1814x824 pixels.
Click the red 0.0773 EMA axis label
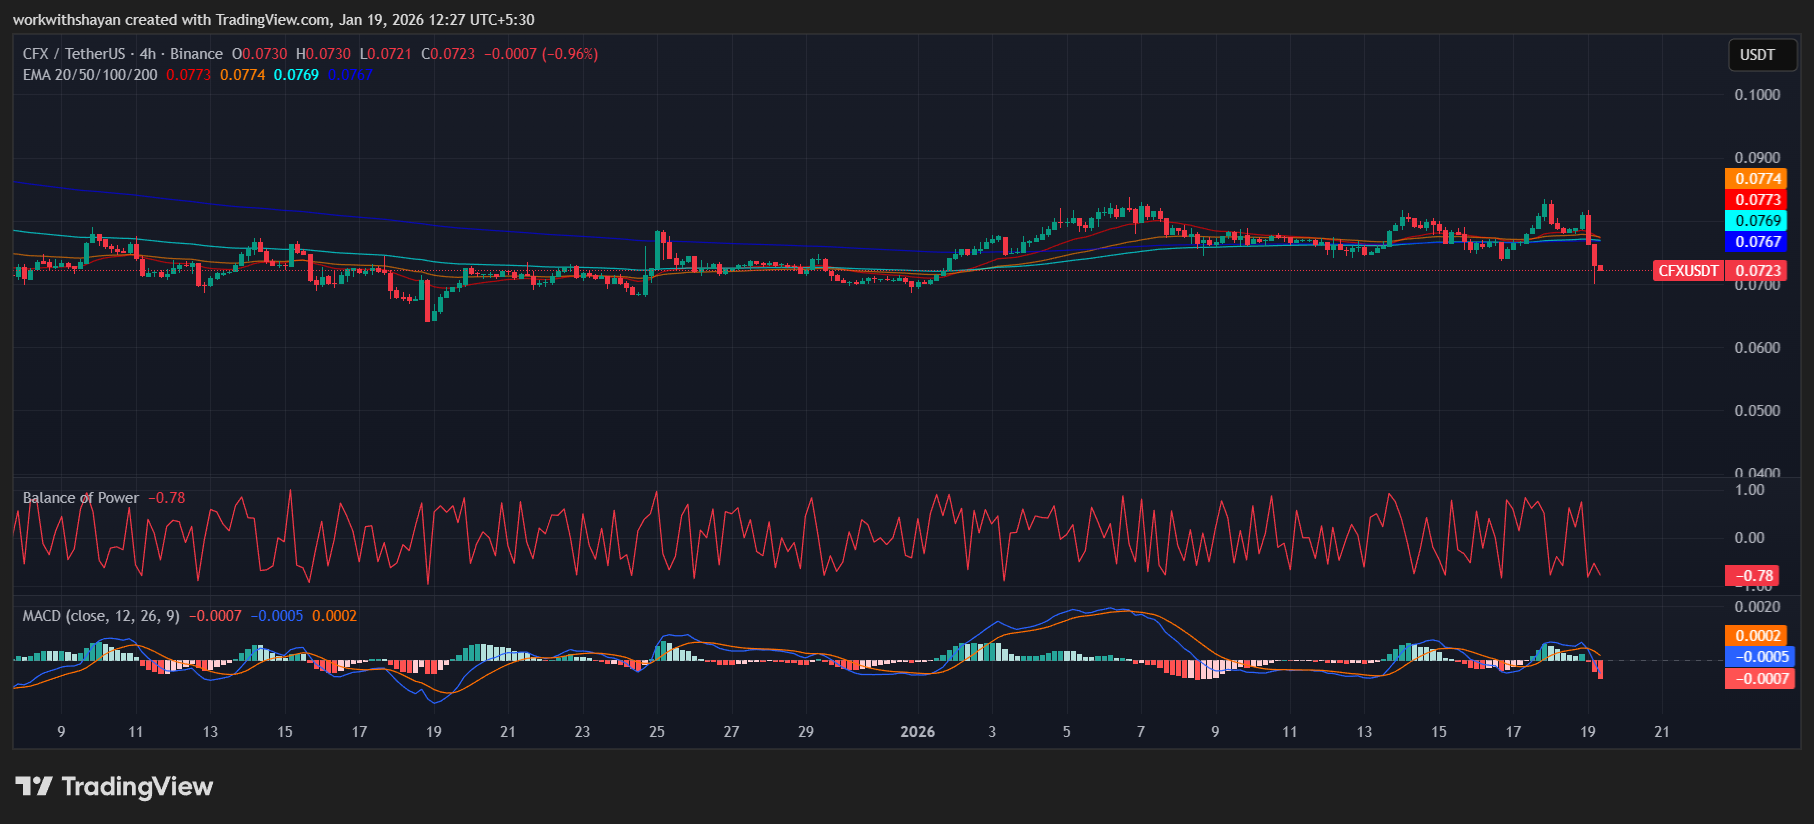tap(1758, 200)
